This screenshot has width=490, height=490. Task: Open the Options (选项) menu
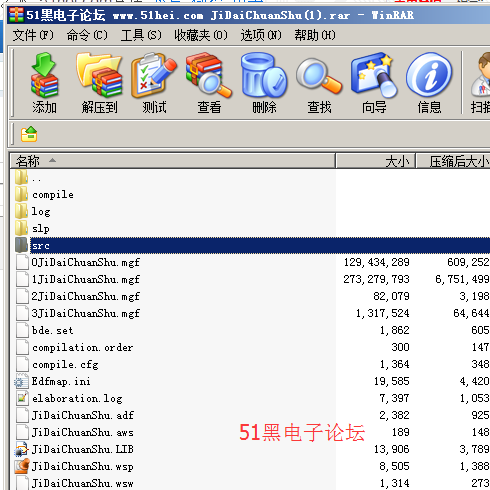[261, 35]
